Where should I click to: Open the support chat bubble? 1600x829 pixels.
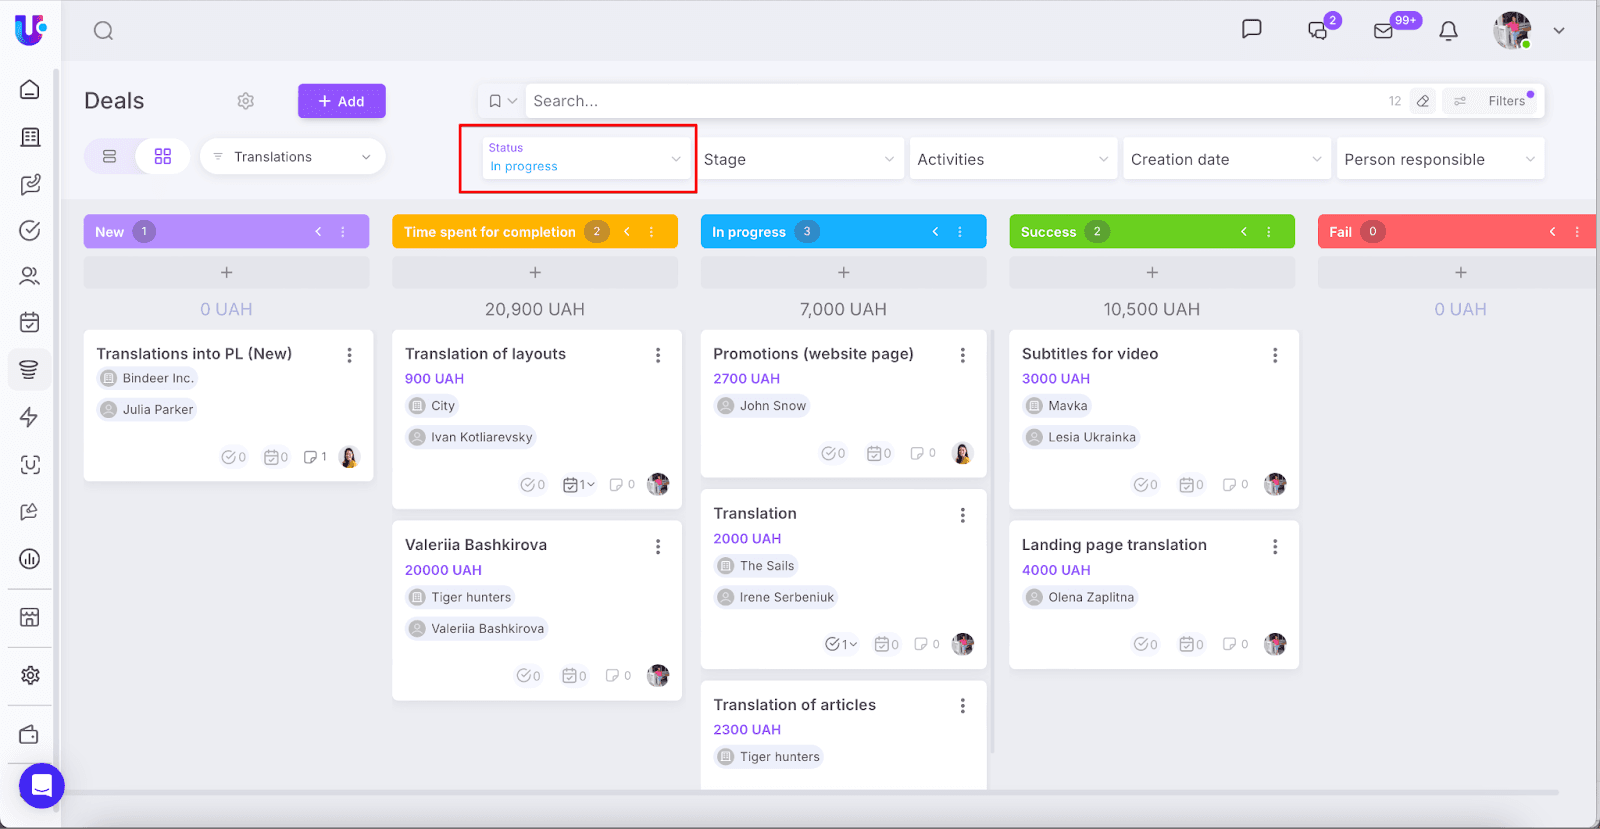(41, 786)
